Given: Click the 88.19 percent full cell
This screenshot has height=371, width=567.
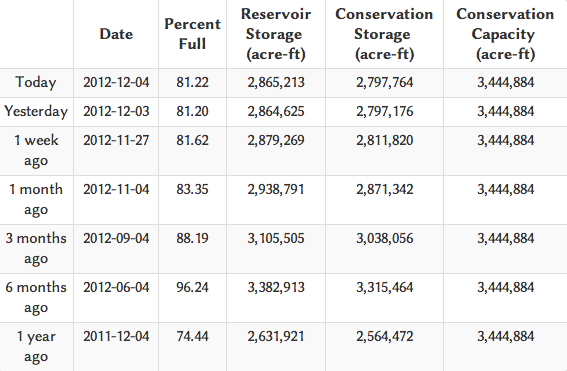Looking at the screenshot, I should coord(192,239).
